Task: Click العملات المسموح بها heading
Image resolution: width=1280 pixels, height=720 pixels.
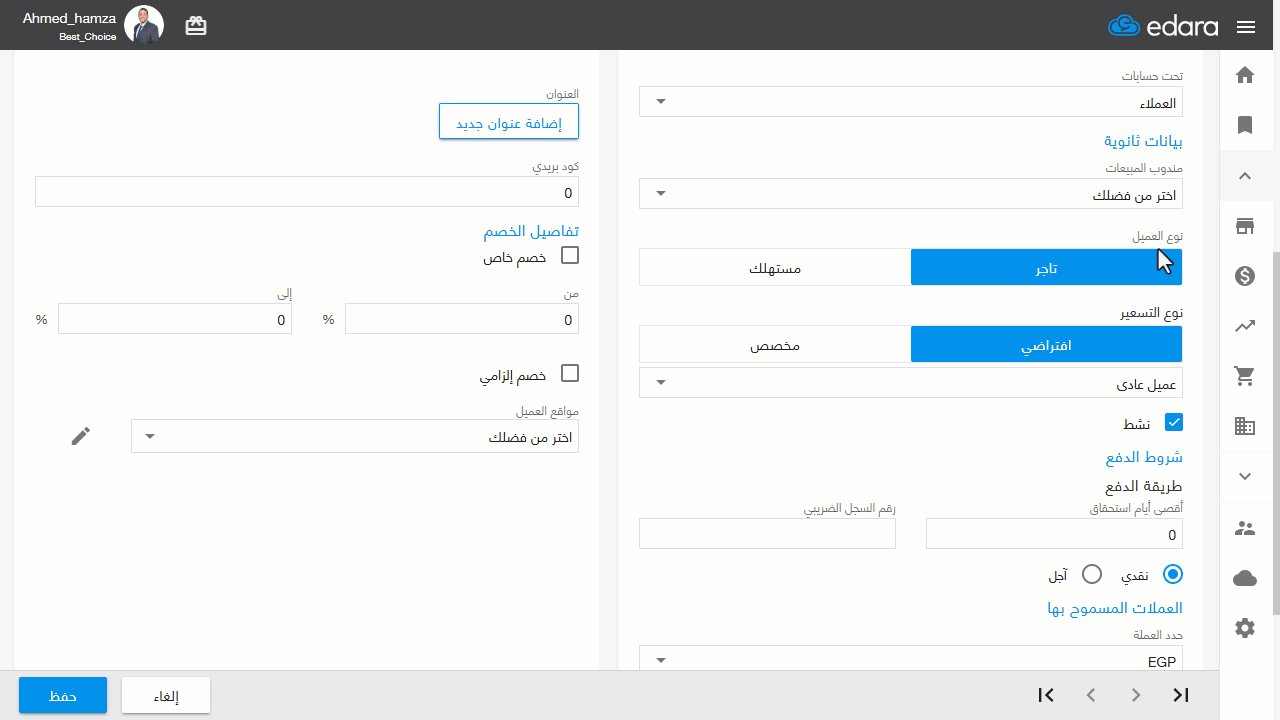Action: pyautogui.click(x=1115, y=608)
